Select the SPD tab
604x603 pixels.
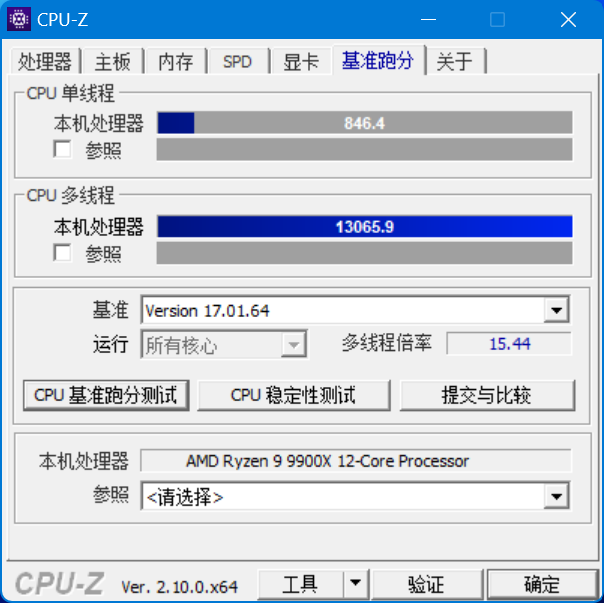(x=238, y=61)
